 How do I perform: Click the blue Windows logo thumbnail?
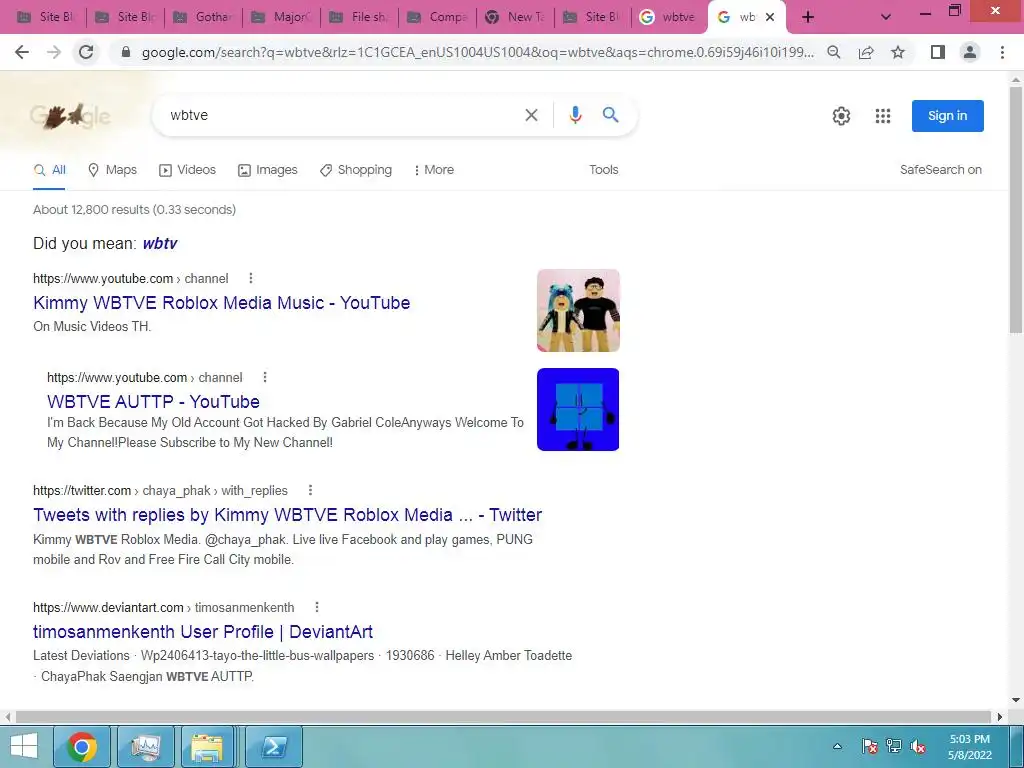[x=578, y=409]
